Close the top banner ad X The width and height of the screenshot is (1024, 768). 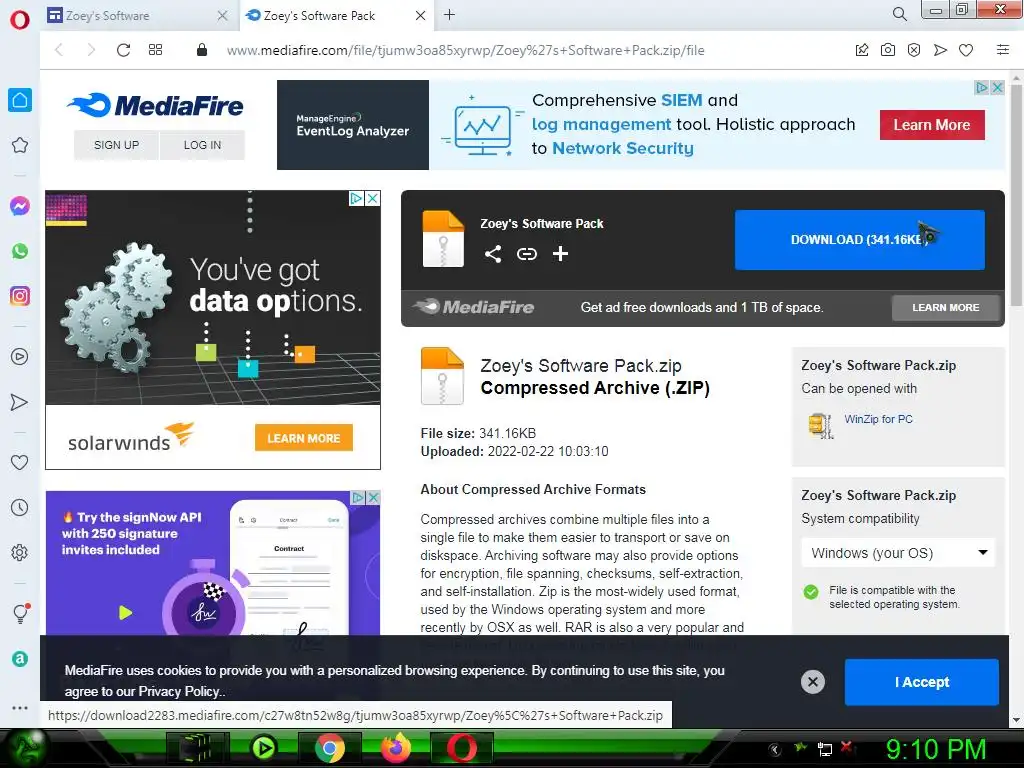[x=997, y=88]
